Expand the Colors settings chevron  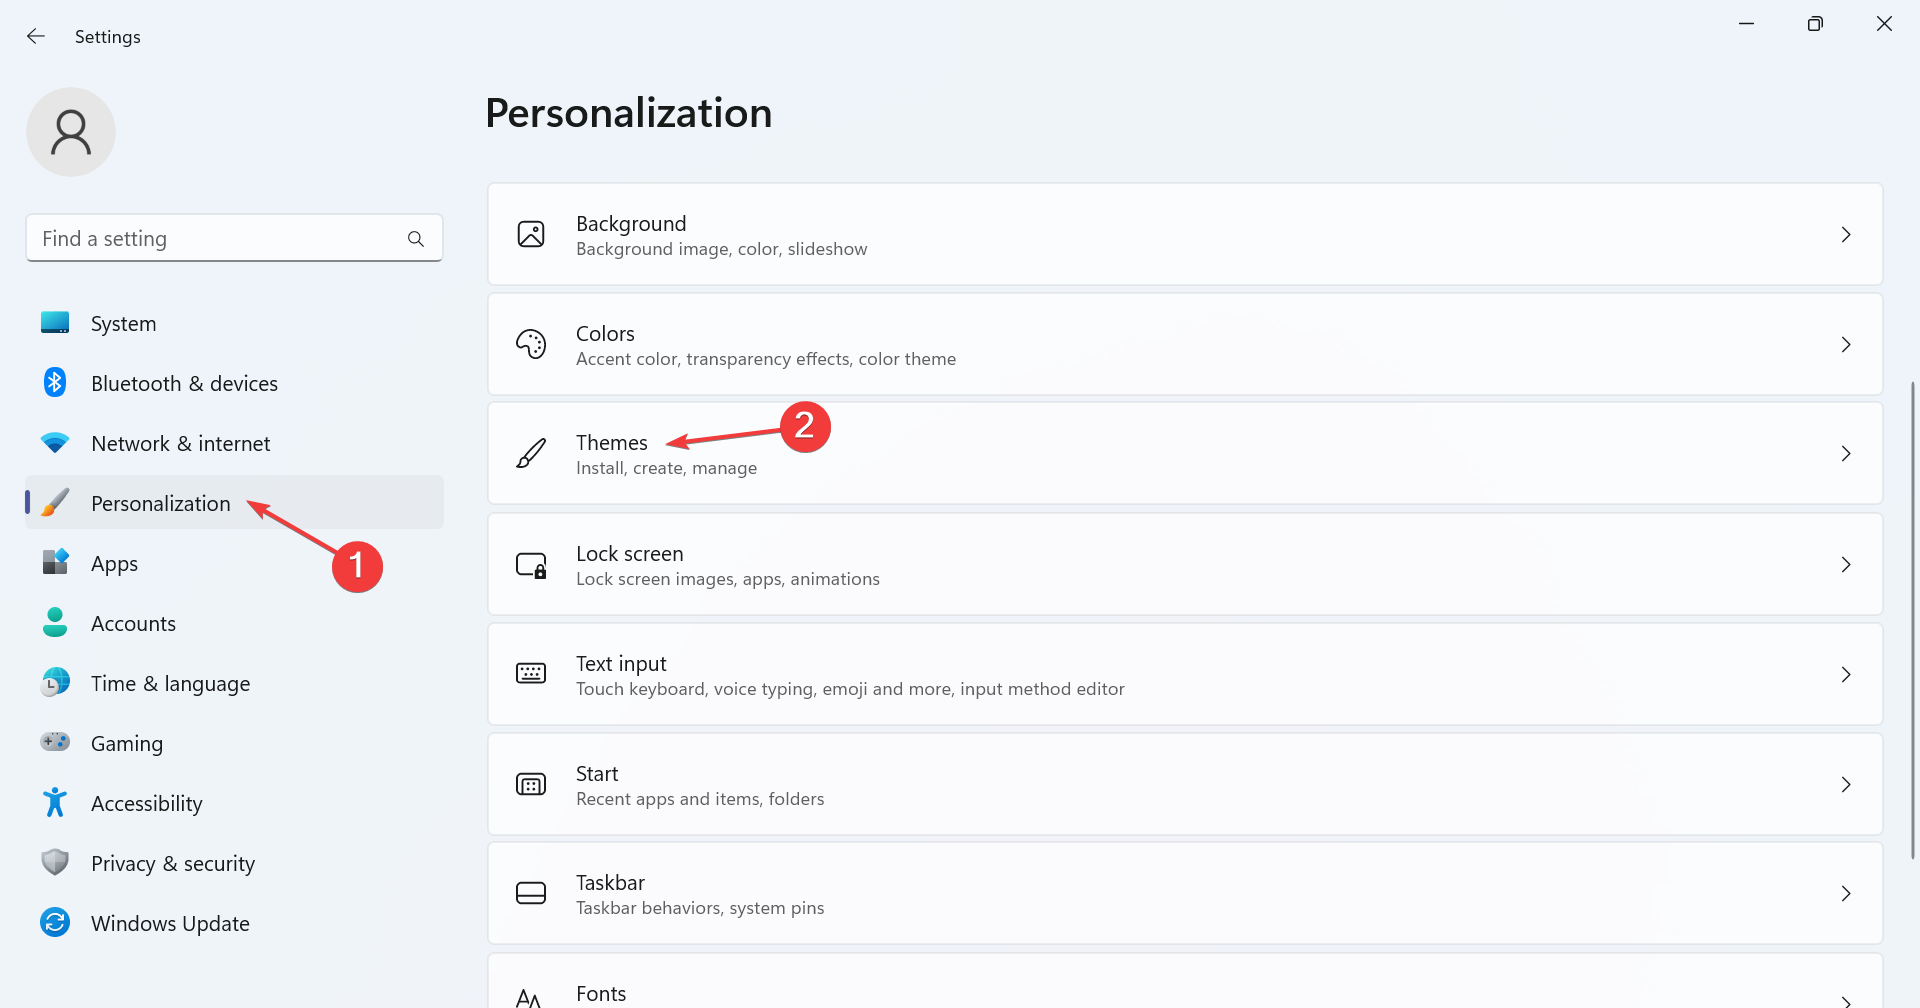pos(1846,345)
